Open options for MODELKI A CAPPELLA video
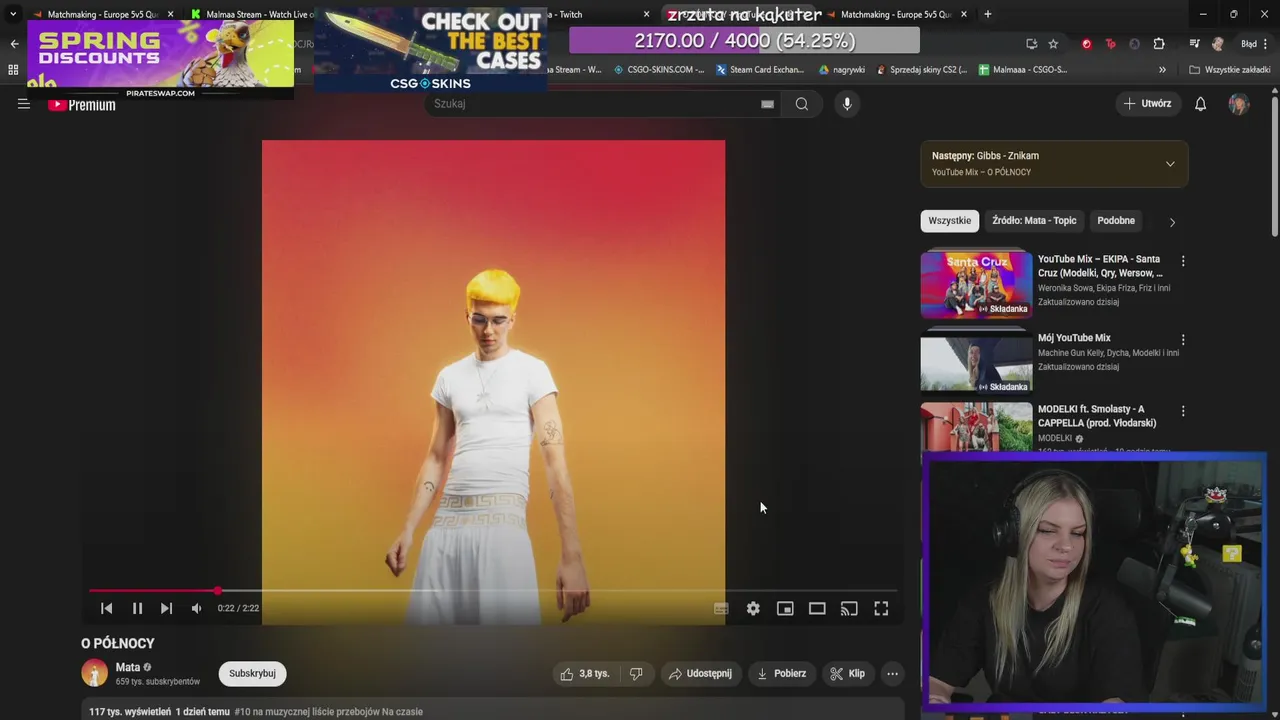Viewport: 1280px width, 720px height. (x=1183, y=411)
